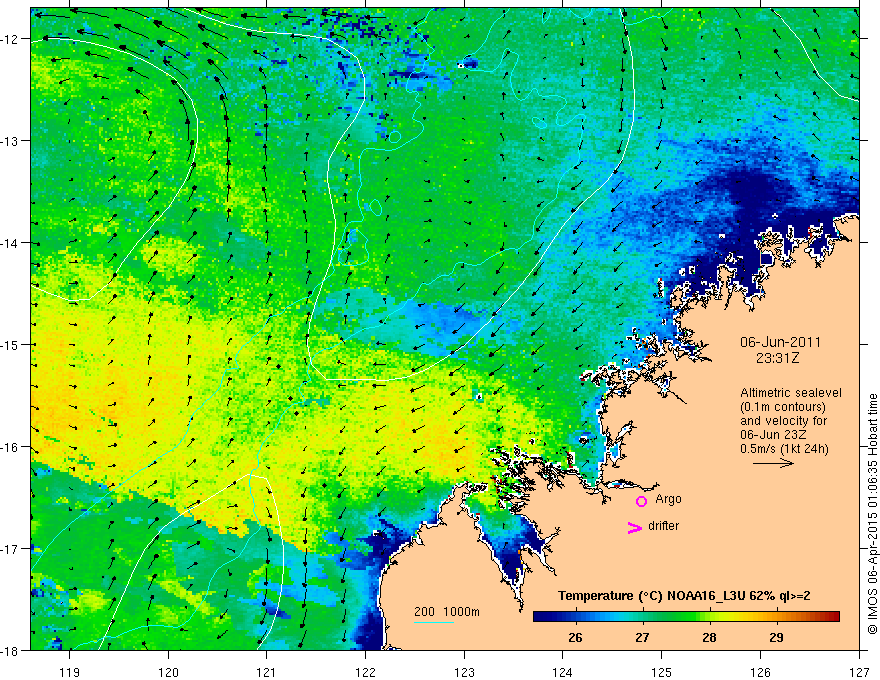This screenshot has height=680, width=880.
Task: Click longitude axis label 119
Action: point(70,672)
